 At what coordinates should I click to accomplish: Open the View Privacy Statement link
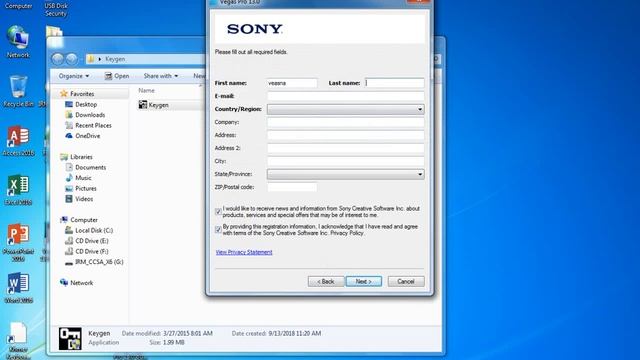click(244, 252)
